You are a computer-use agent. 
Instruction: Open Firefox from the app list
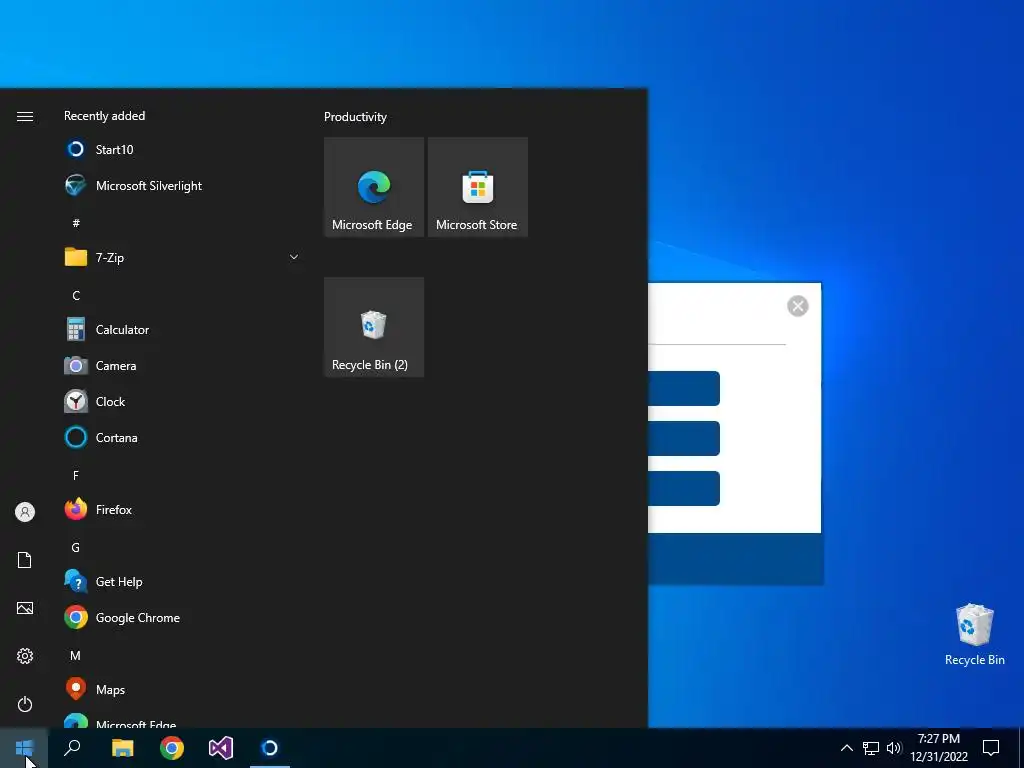click(183, 509)
